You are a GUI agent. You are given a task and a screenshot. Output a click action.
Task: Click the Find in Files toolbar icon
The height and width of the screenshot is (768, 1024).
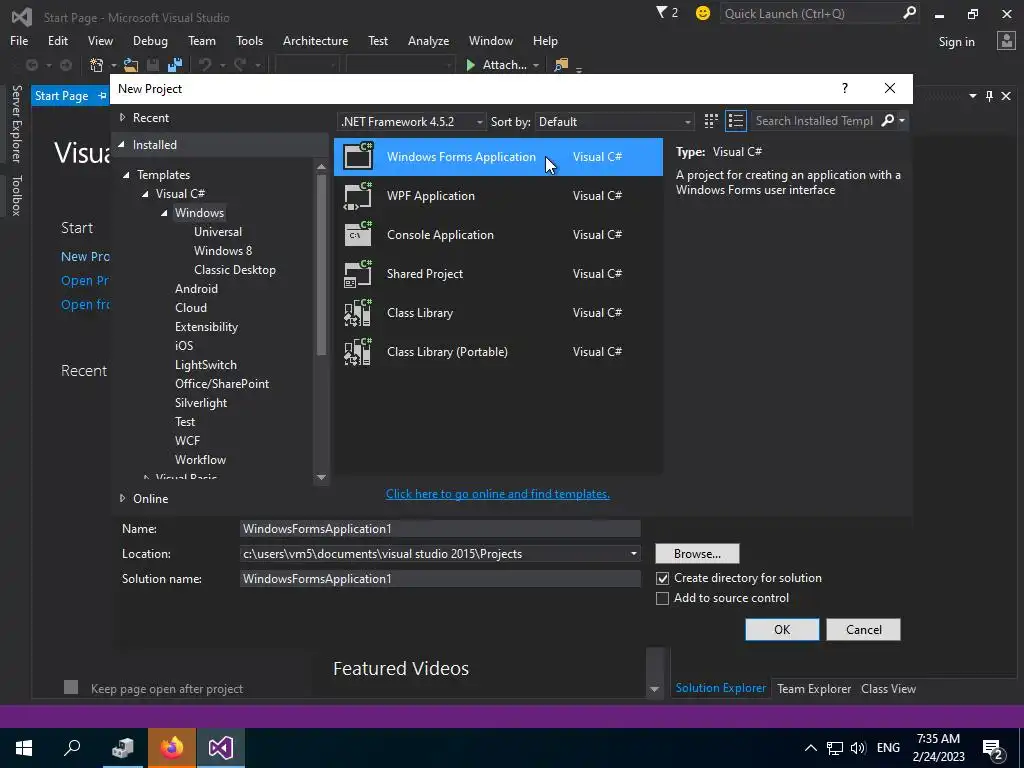tap(561, 65)
